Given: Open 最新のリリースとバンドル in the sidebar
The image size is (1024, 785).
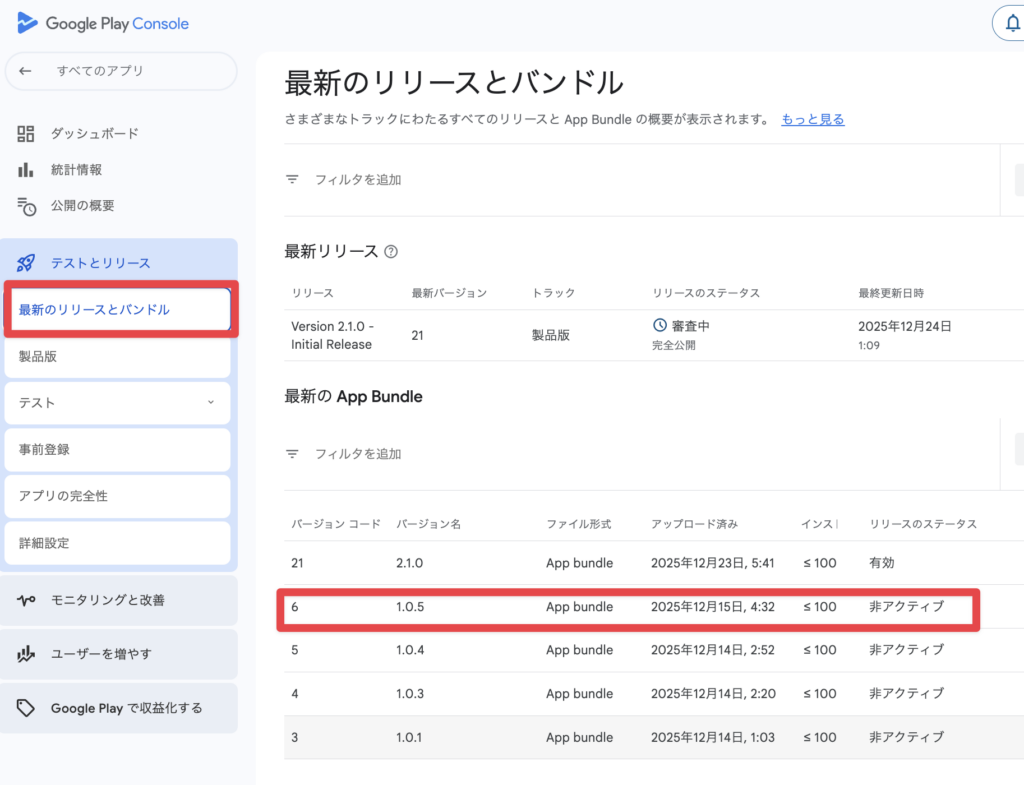Looking at the screenshot, I should (118, 310).
